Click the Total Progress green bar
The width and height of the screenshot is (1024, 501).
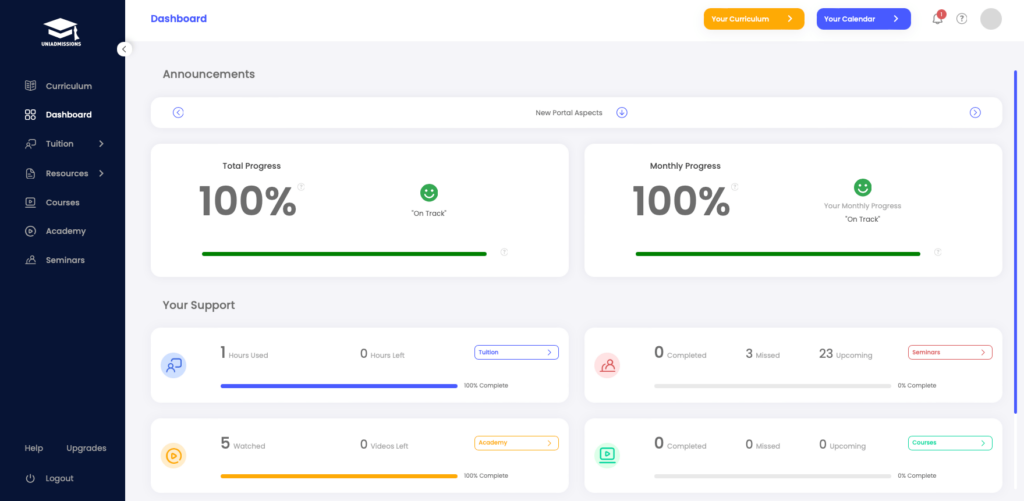[x=344, y=254]
